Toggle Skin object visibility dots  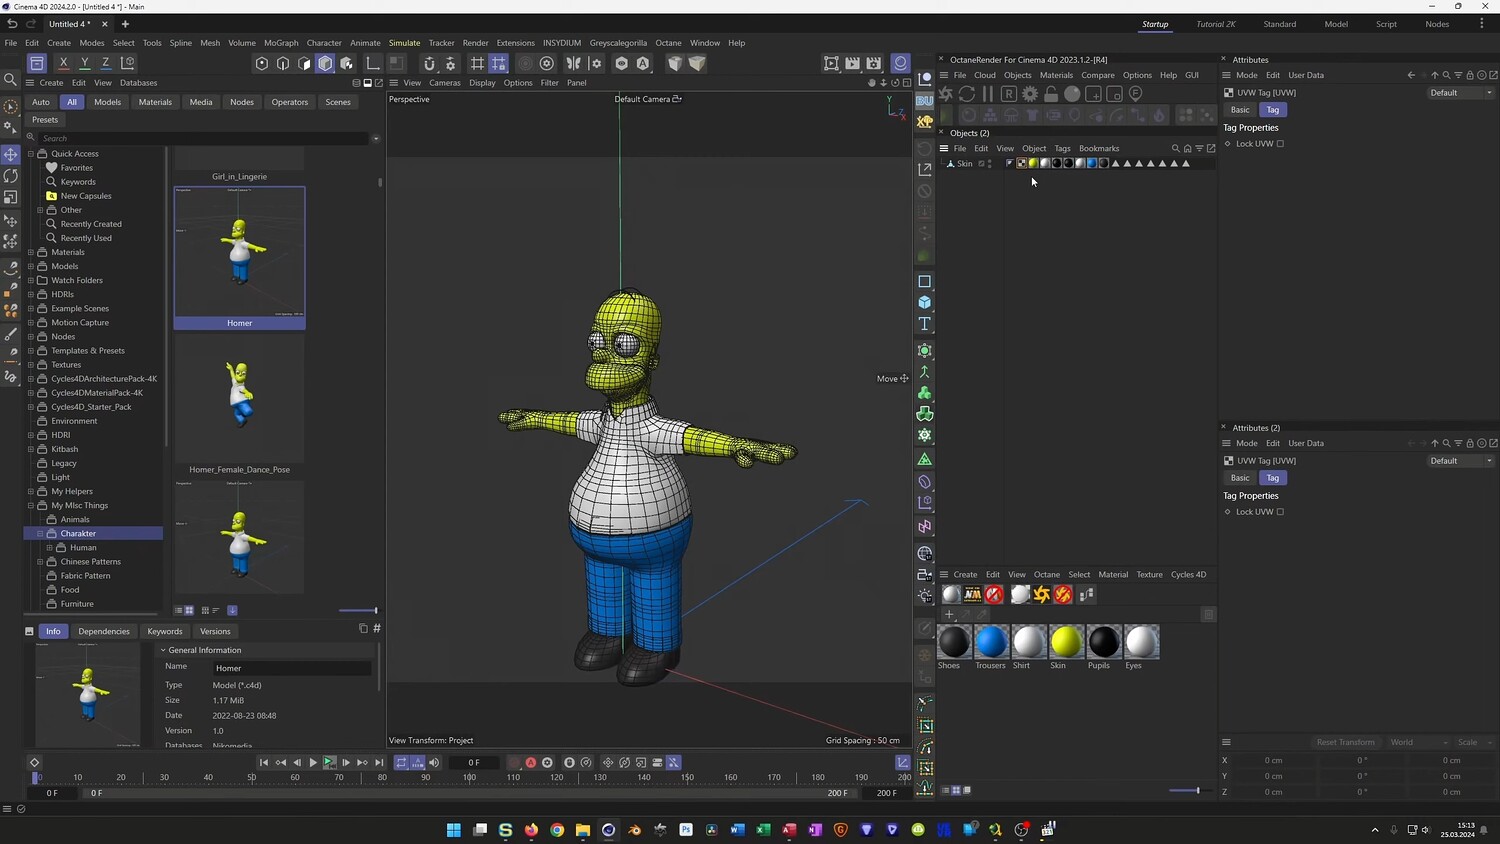[990, 163]
